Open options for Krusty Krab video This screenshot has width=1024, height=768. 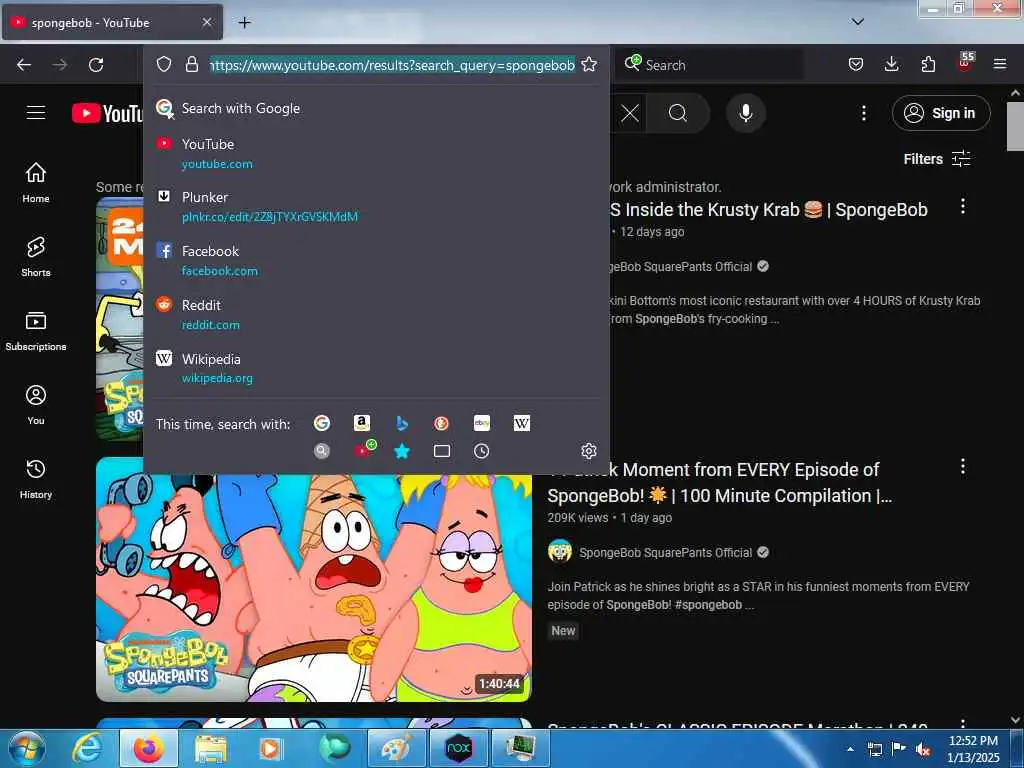963,206
